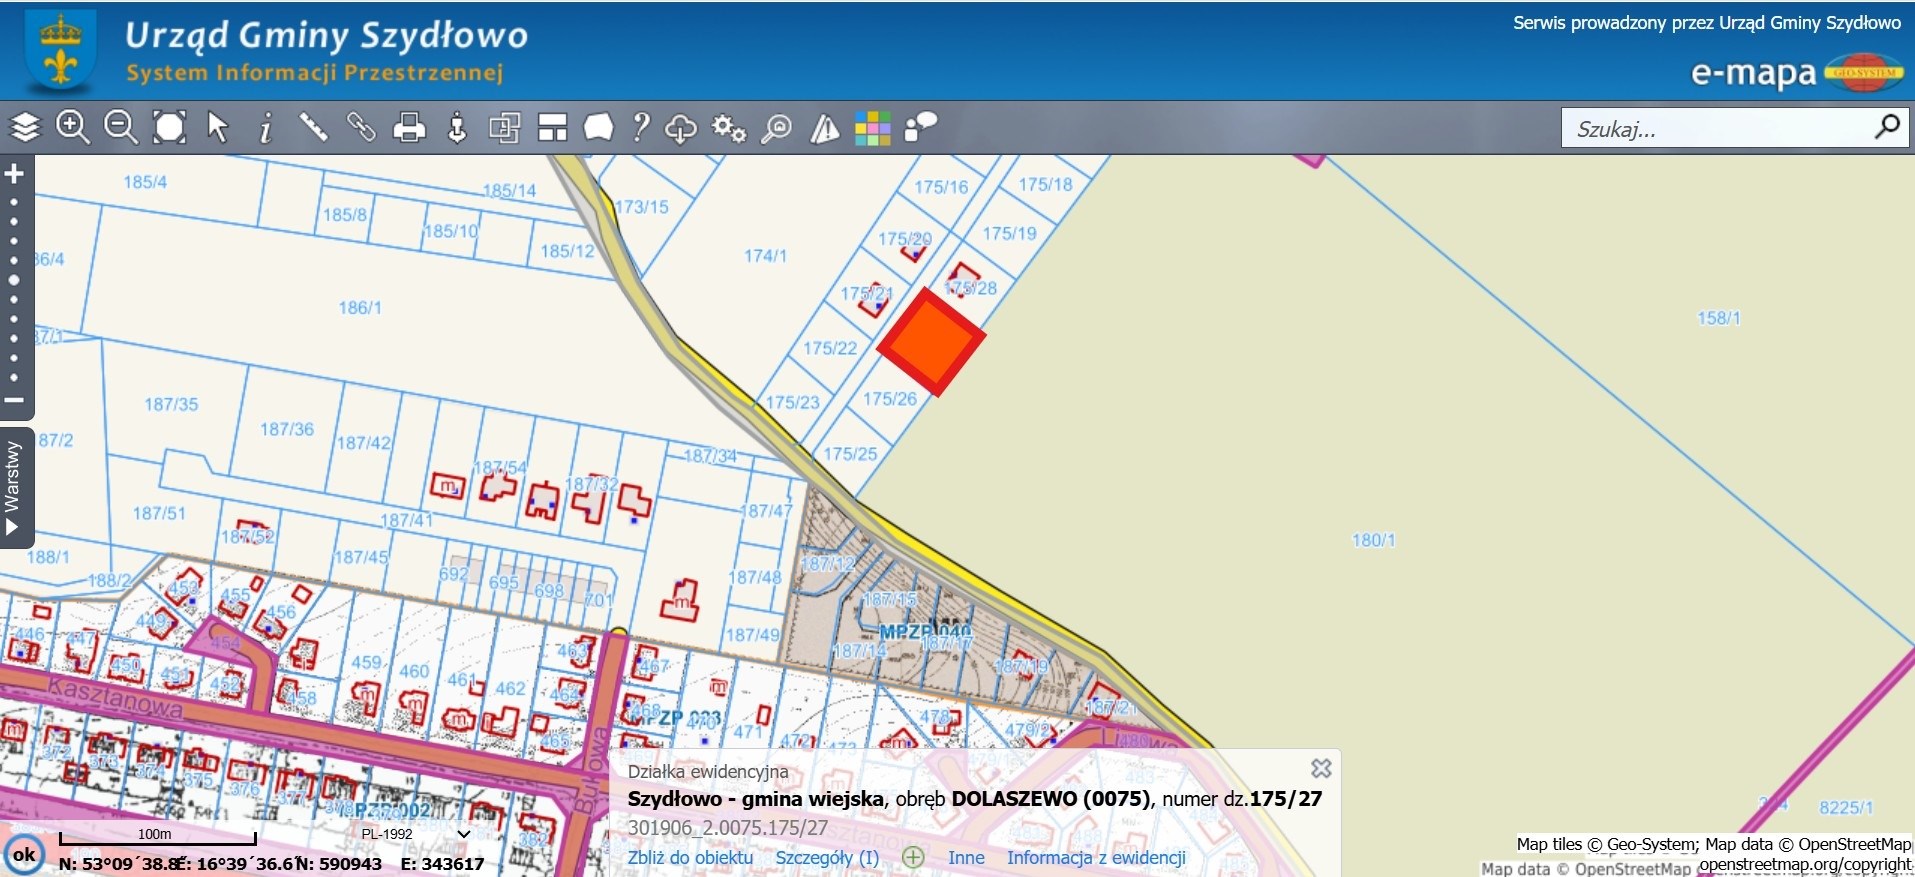This screenshot has height=877, width=1915.
Task: Click the Szukaj search input field
Action: click(x=1718, y=129)
